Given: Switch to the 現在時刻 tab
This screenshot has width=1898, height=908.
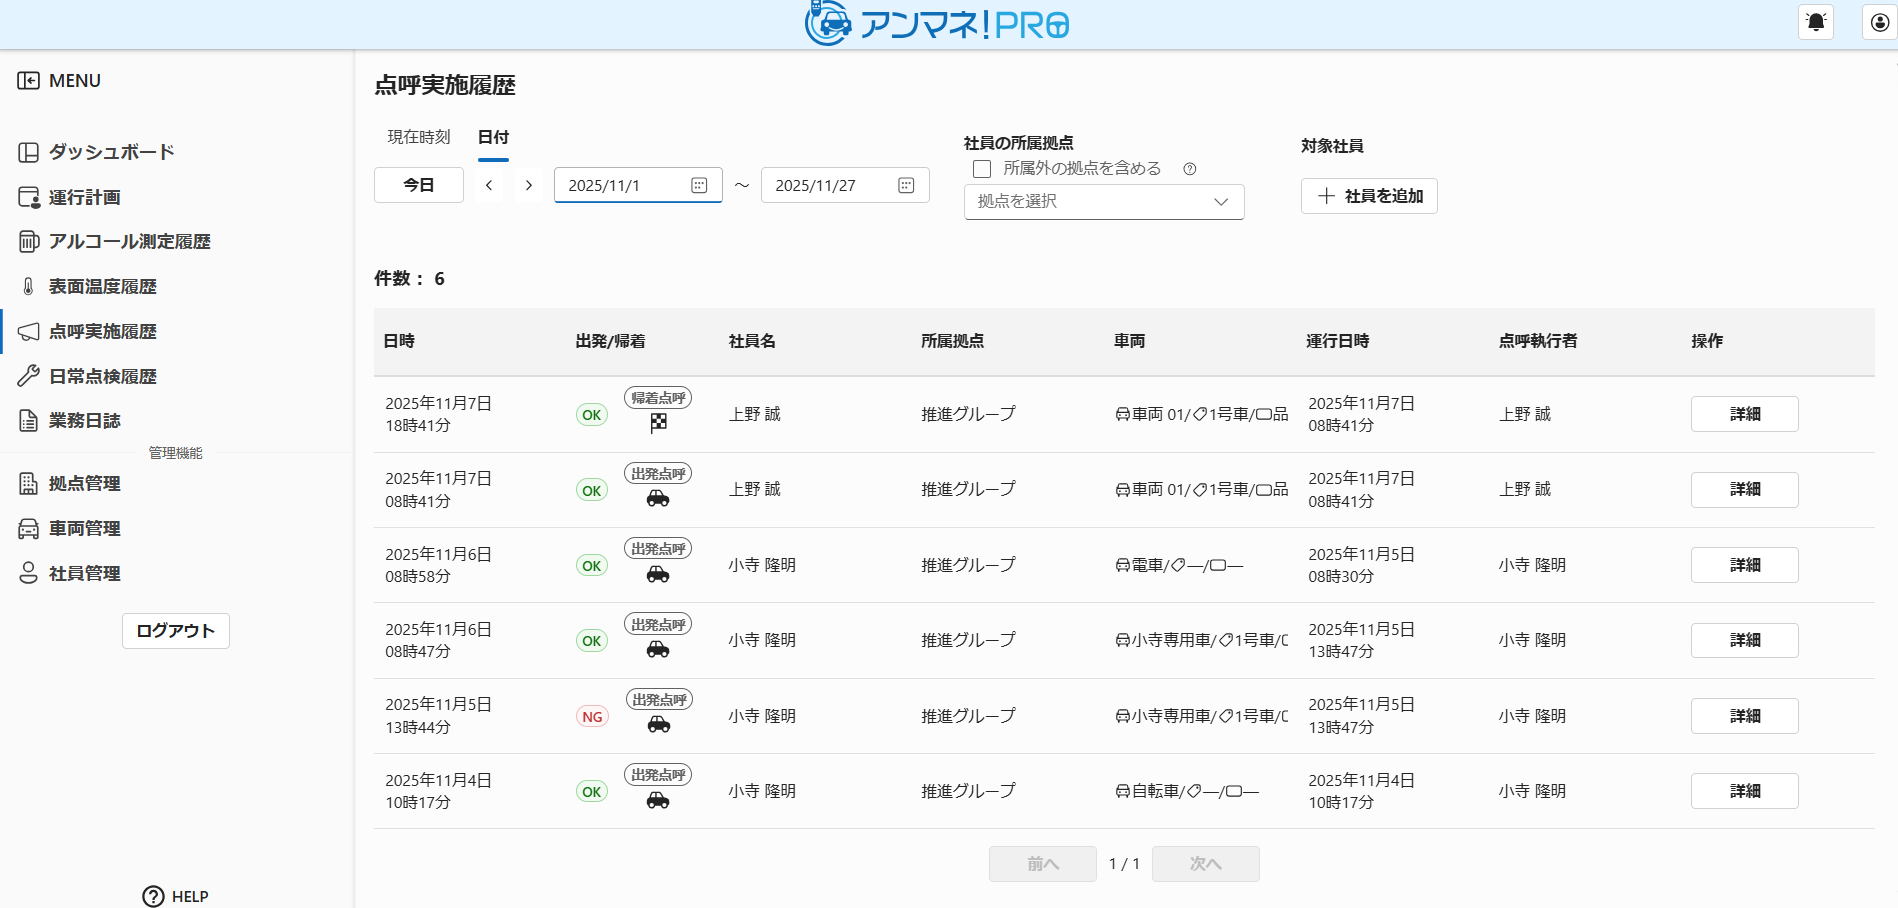Looking at the screenshot, I should [419, 137].
